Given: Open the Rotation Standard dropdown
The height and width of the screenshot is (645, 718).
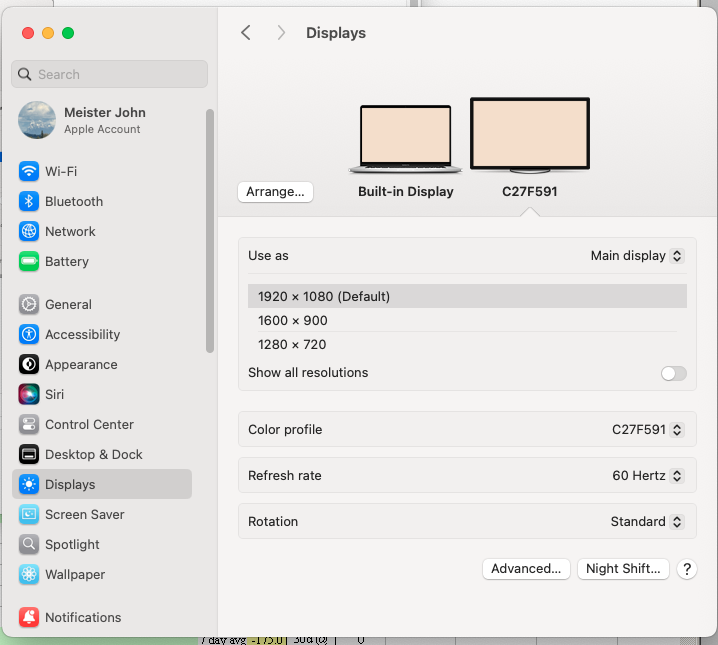Looking at the screenshot, I should tap(646, 522).
